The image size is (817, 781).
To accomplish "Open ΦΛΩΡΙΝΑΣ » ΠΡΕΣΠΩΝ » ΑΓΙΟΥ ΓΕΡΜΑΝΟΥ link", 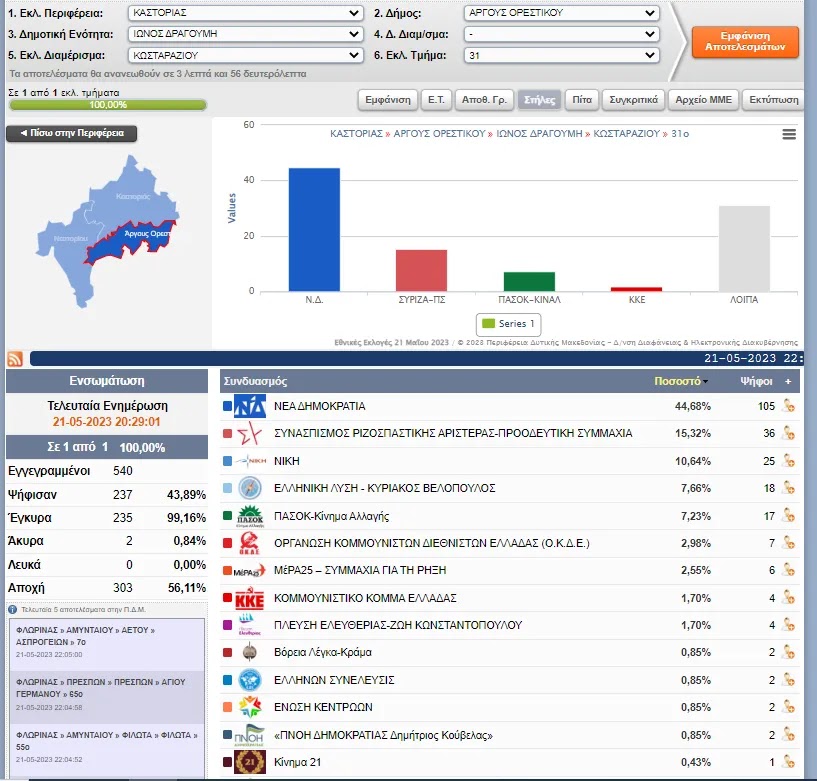I will [101, 688].
